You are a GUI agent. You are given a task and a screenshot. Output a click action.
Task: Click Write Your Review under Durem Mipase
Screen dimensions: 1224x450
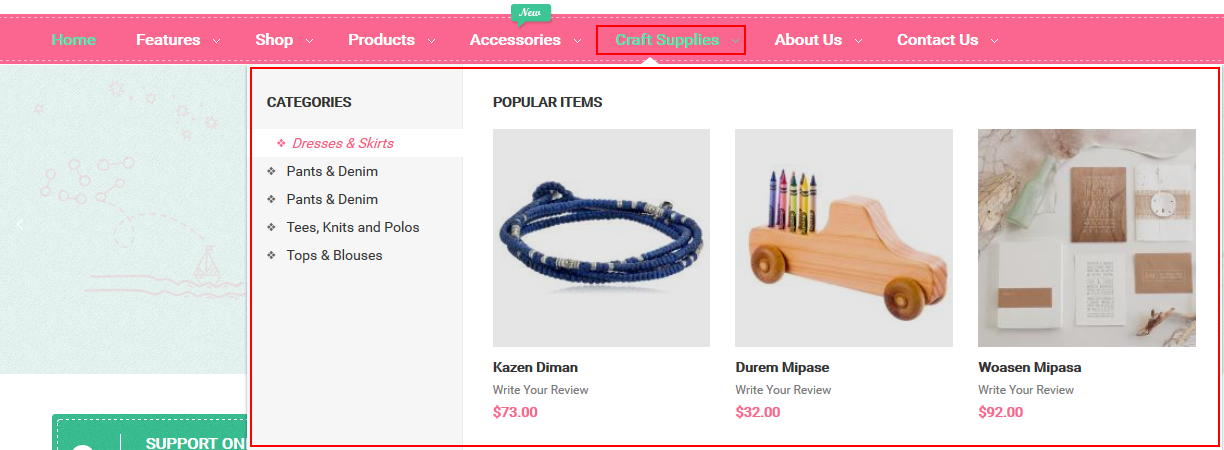click(783, 390)
